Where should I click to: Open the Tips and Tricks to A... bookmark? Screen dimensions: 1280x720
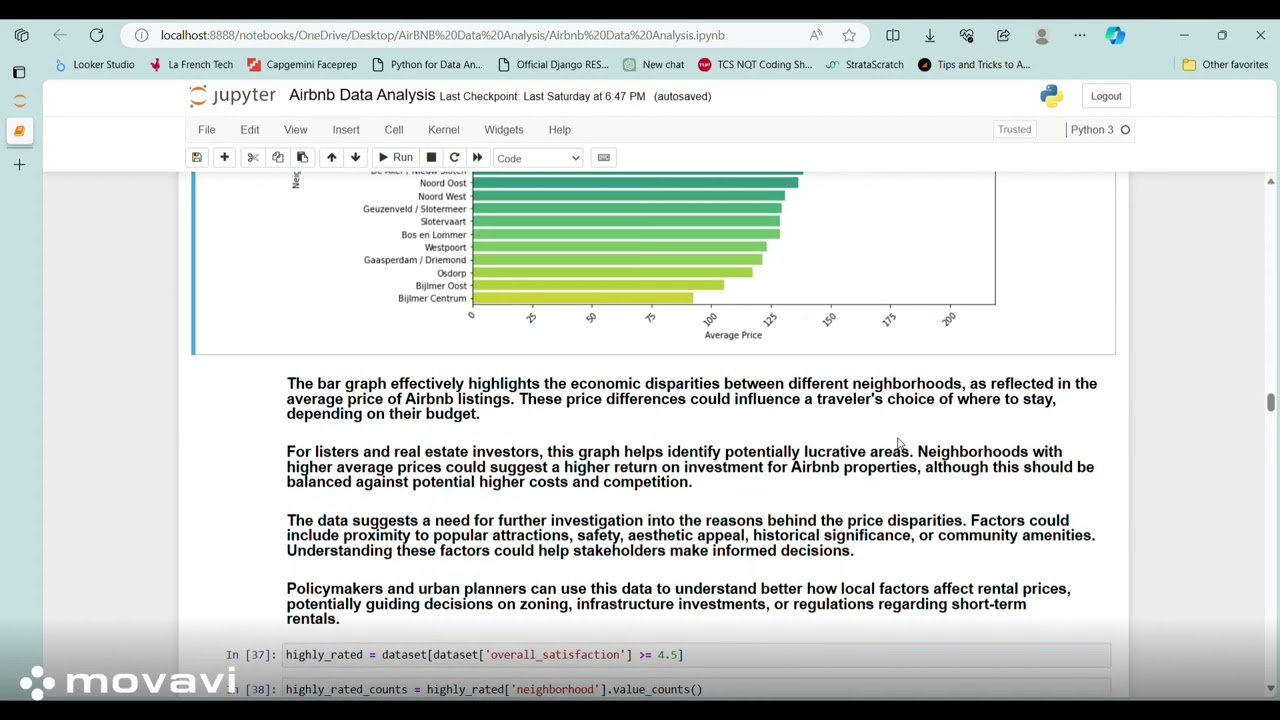(x=974, y=65)
